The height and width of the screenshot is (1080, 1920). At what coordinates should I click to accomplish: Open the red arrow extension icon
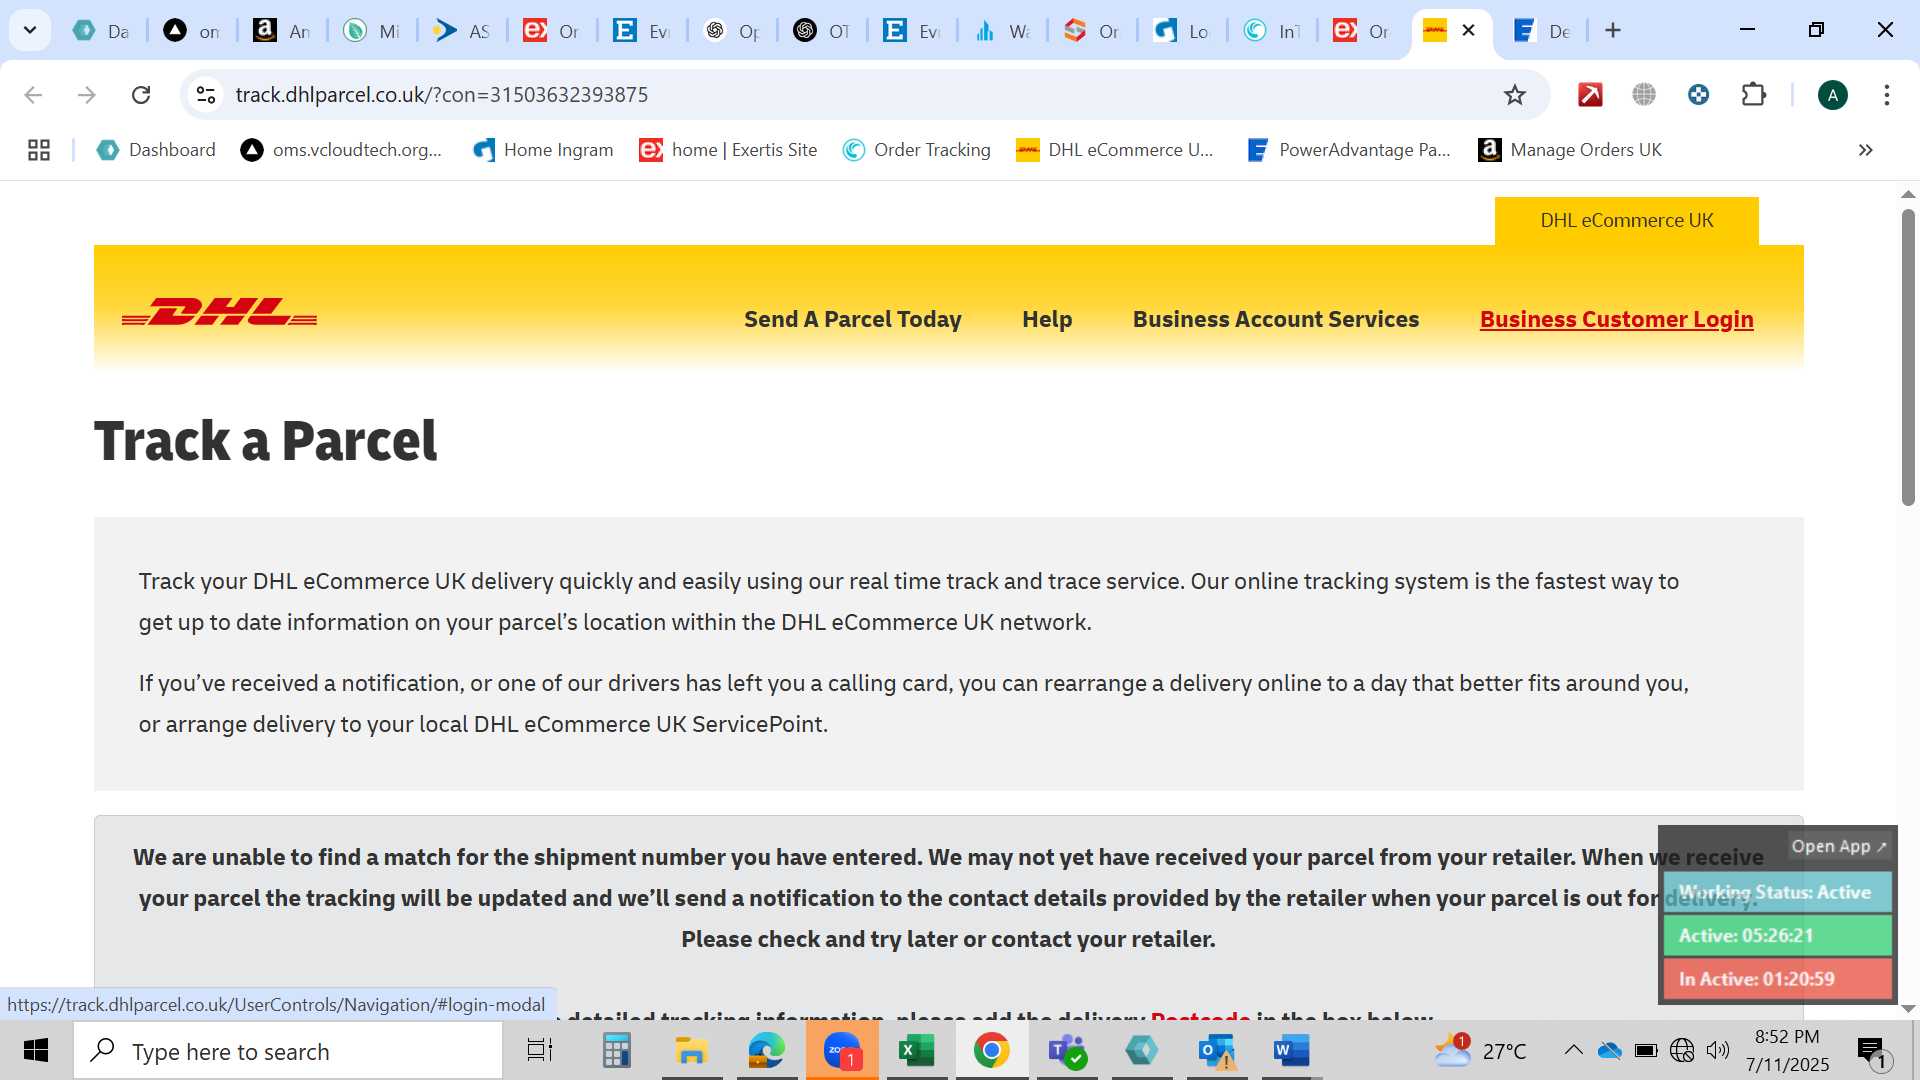click(x=1590, y=95)
